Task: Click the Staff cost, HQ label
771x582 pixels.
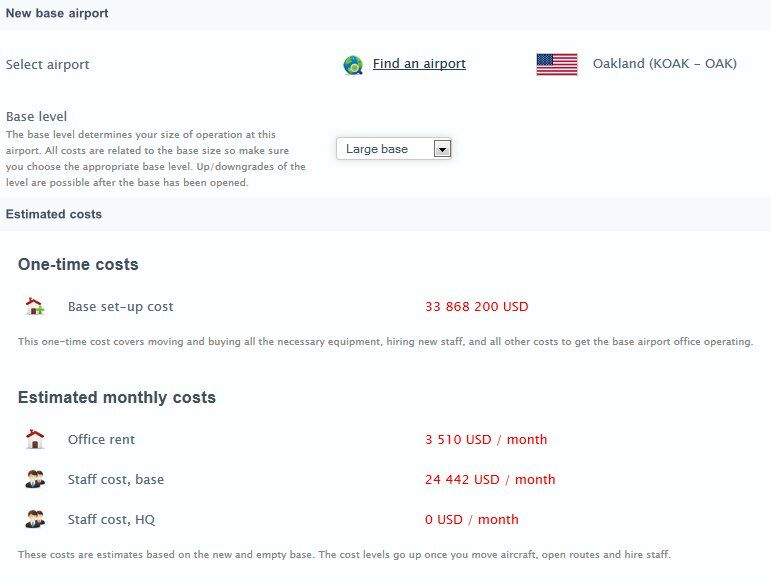Action: pyautogui.click(x=111, y=520)
